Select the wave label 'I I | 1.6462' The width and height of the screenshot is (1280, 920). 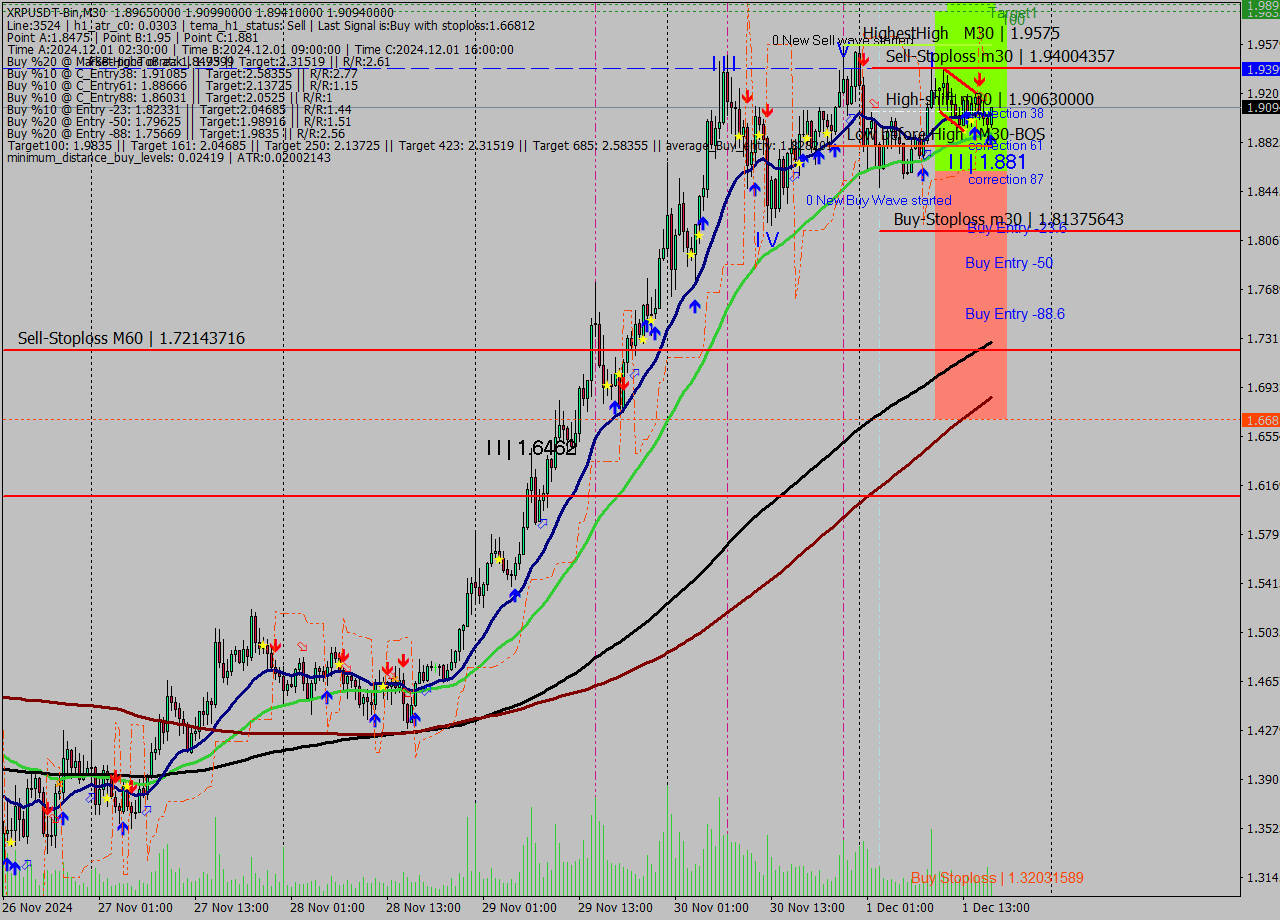point(531,448)
